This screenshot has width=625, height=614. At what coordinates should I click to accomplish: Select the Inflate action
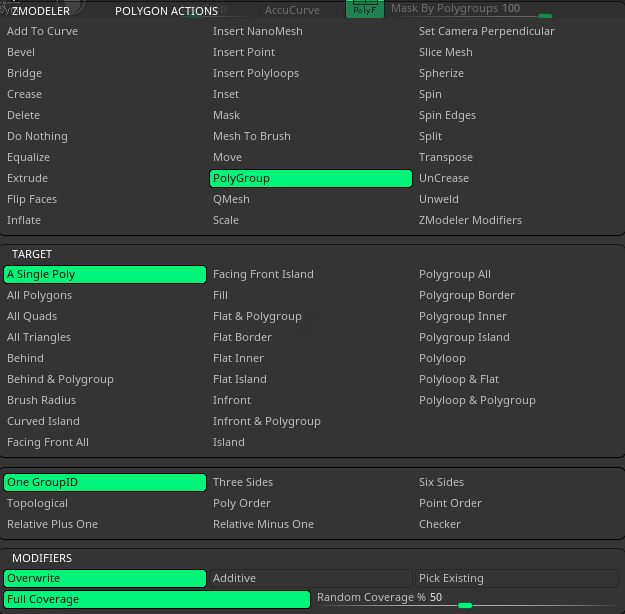coord(24,220)
